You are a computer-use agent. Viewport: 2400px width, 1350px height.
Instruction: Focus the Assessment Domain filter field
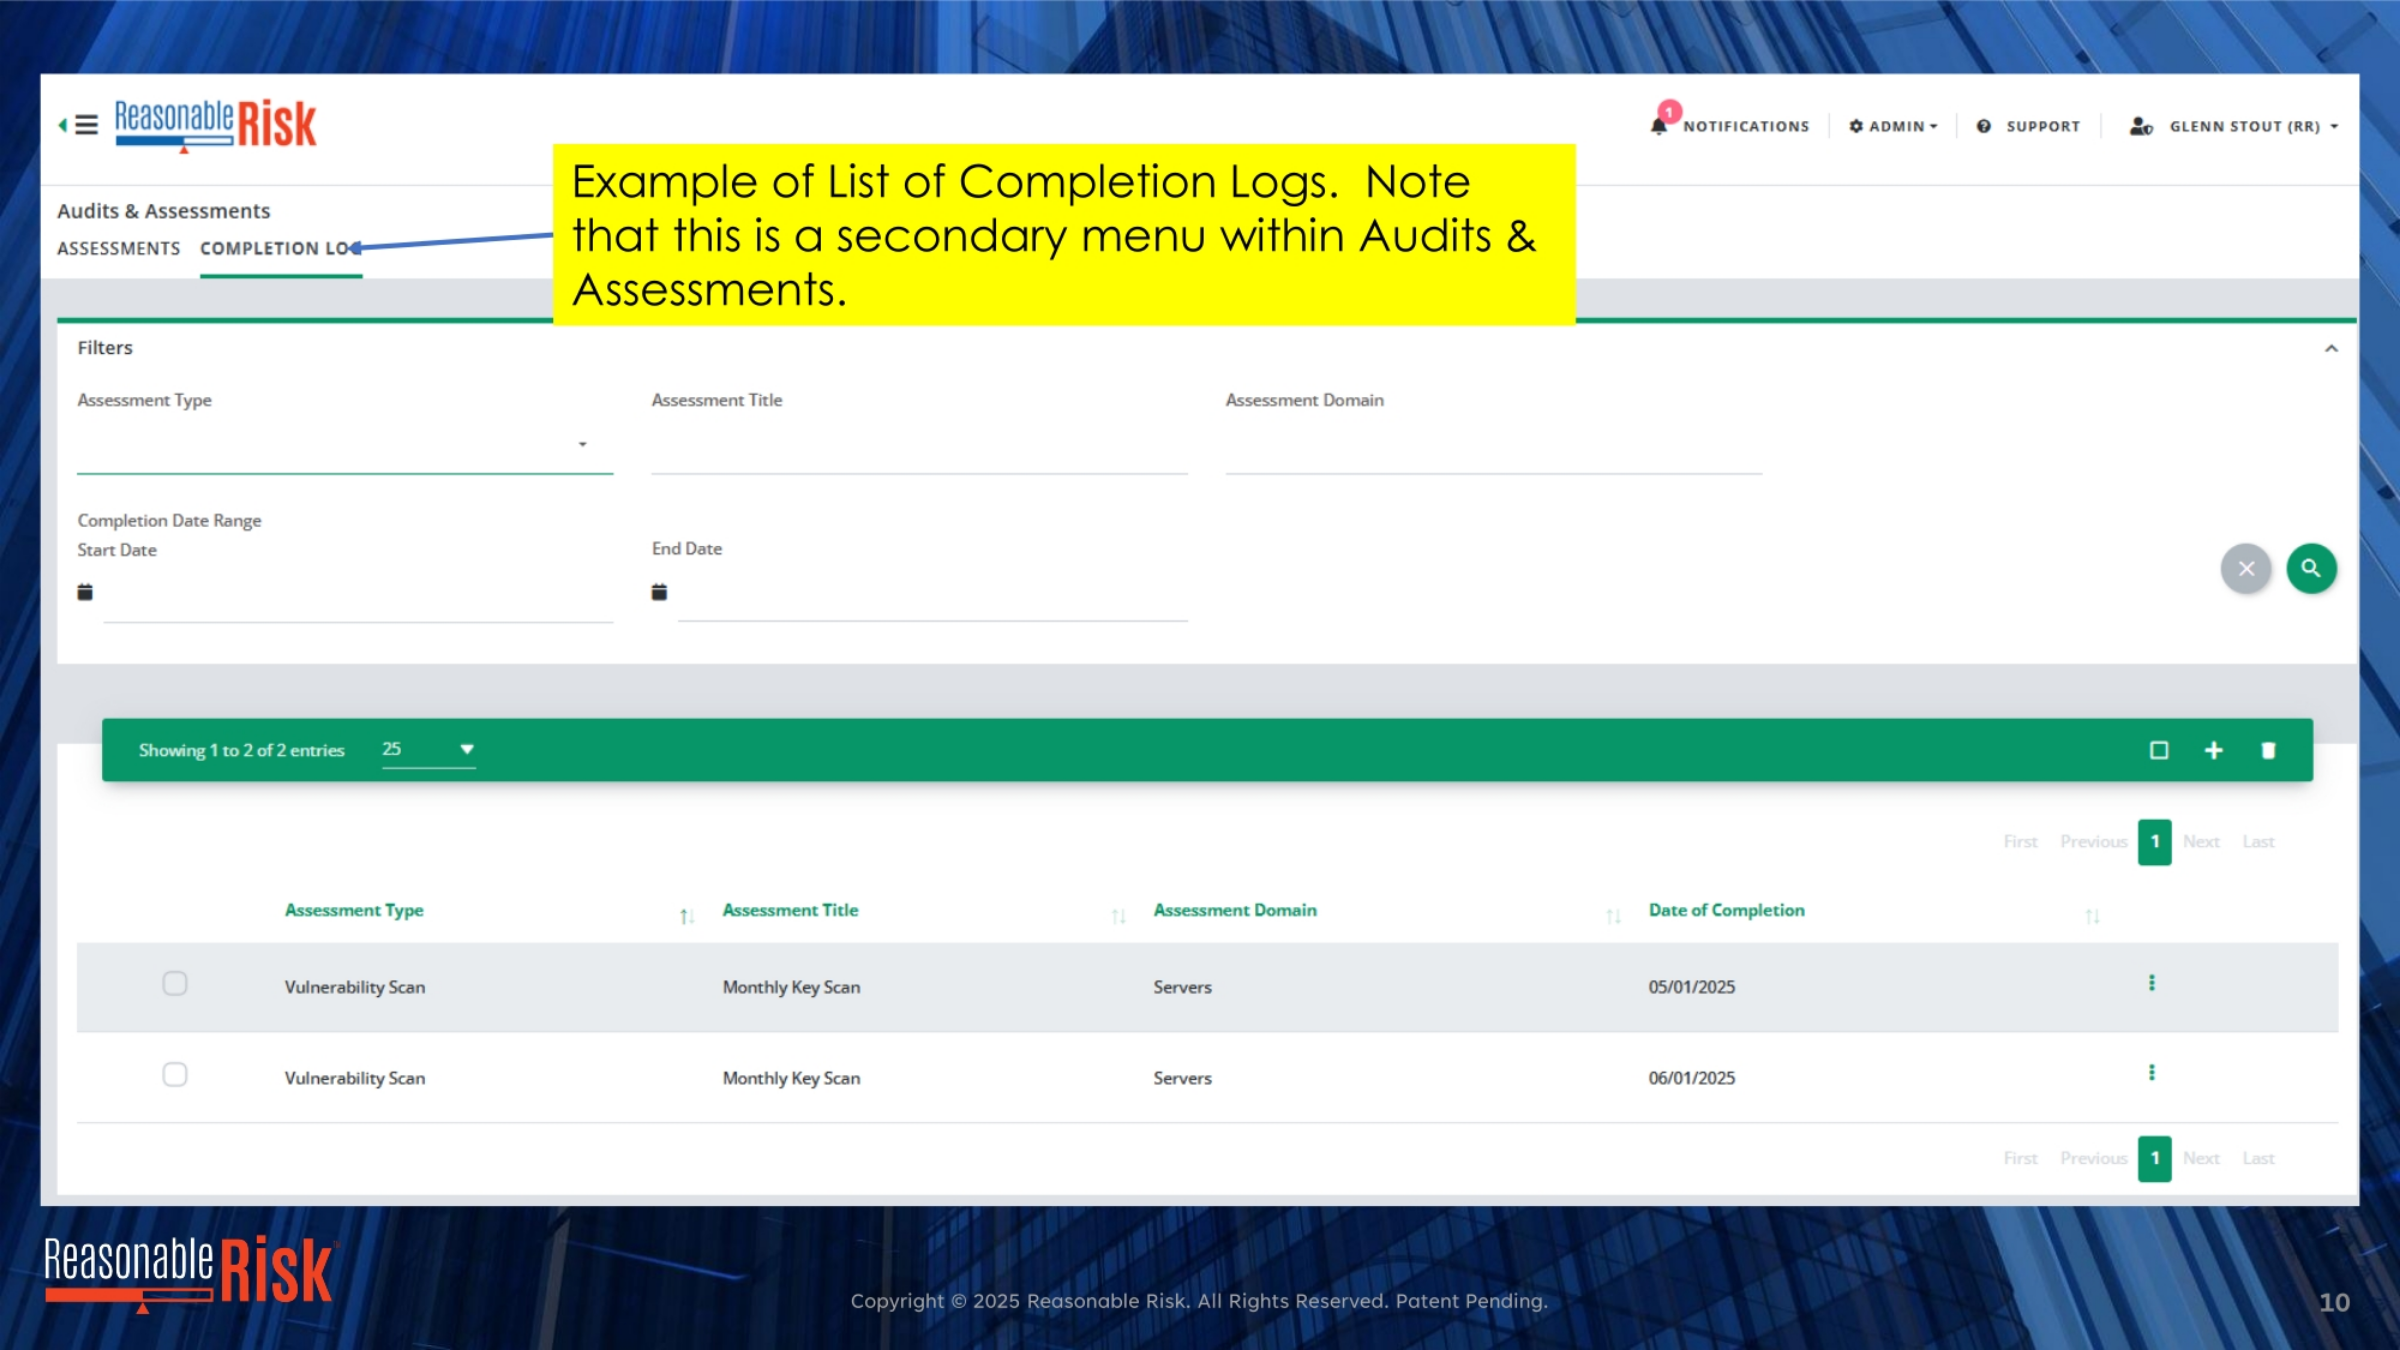click(1493, 447)
